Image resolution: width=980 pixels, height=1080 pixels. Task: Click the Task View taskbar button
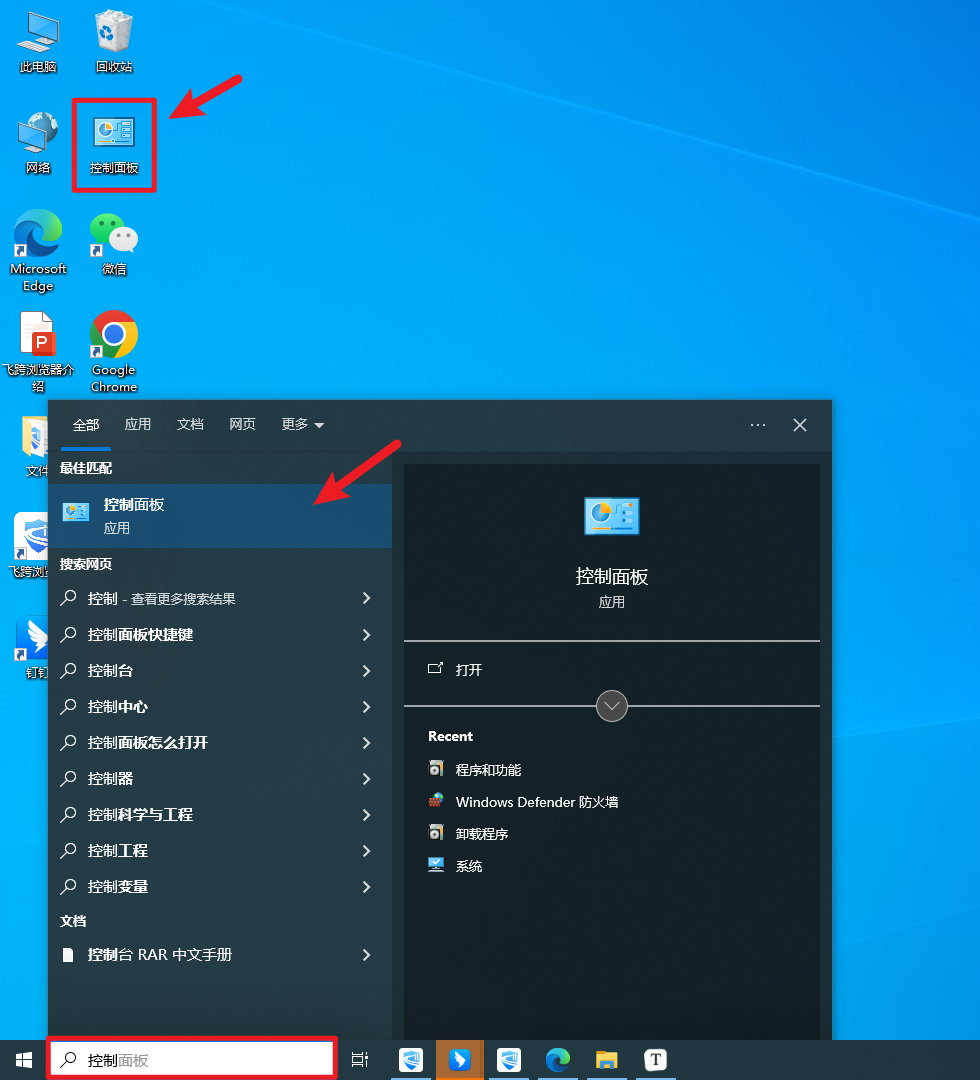tap(360, 1060)
